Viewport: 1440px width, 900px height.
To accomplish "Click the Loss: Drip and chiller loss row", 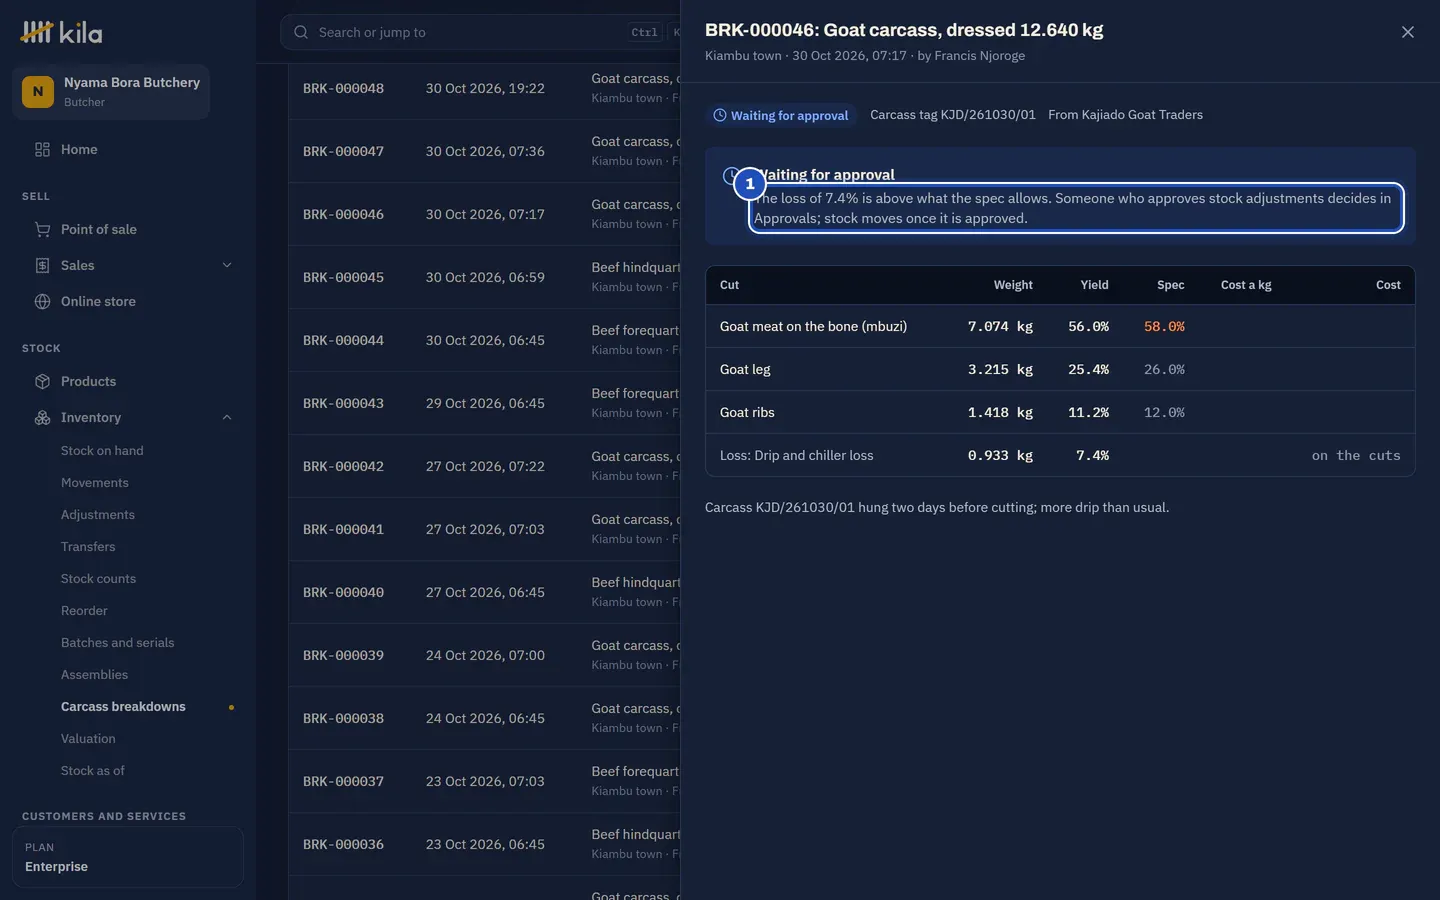I will (1060, 455).
